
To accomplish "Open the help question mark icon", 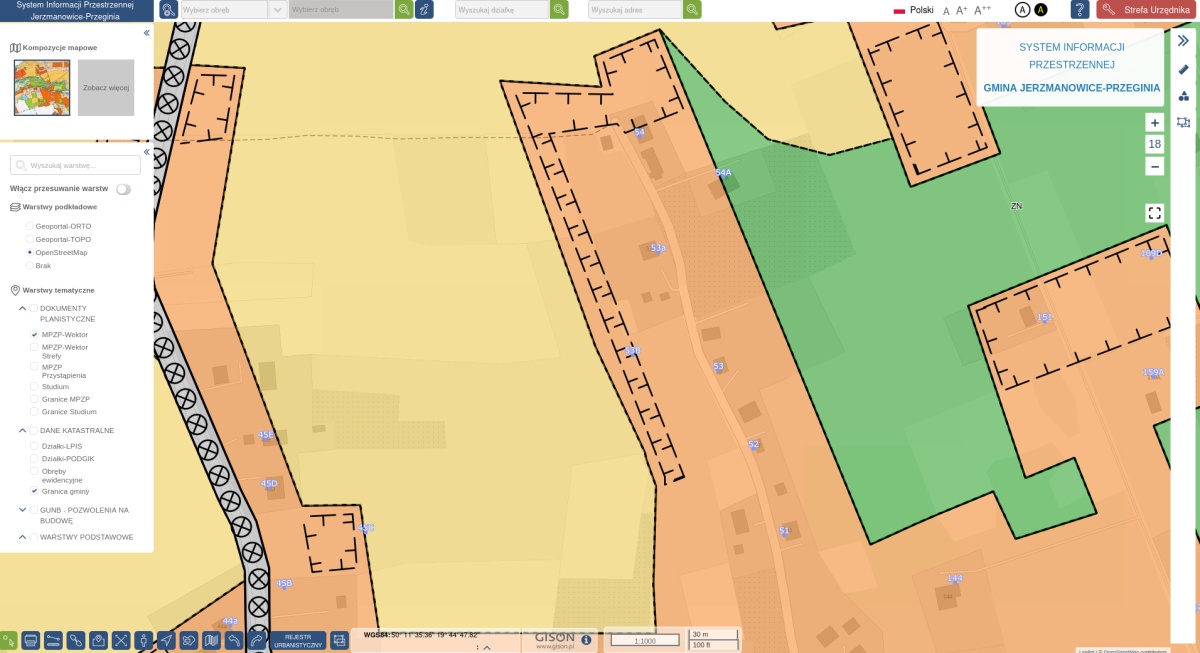I will [1080, 9].
